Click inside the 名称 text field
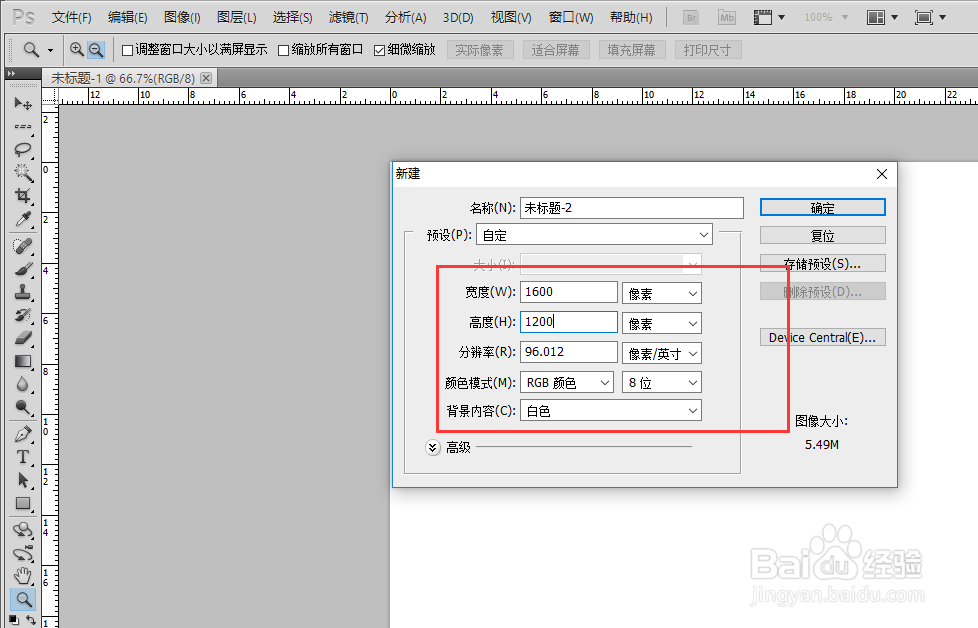Image resolution: width=978 pixels, height=628 pixels. (x=628, y=207)
